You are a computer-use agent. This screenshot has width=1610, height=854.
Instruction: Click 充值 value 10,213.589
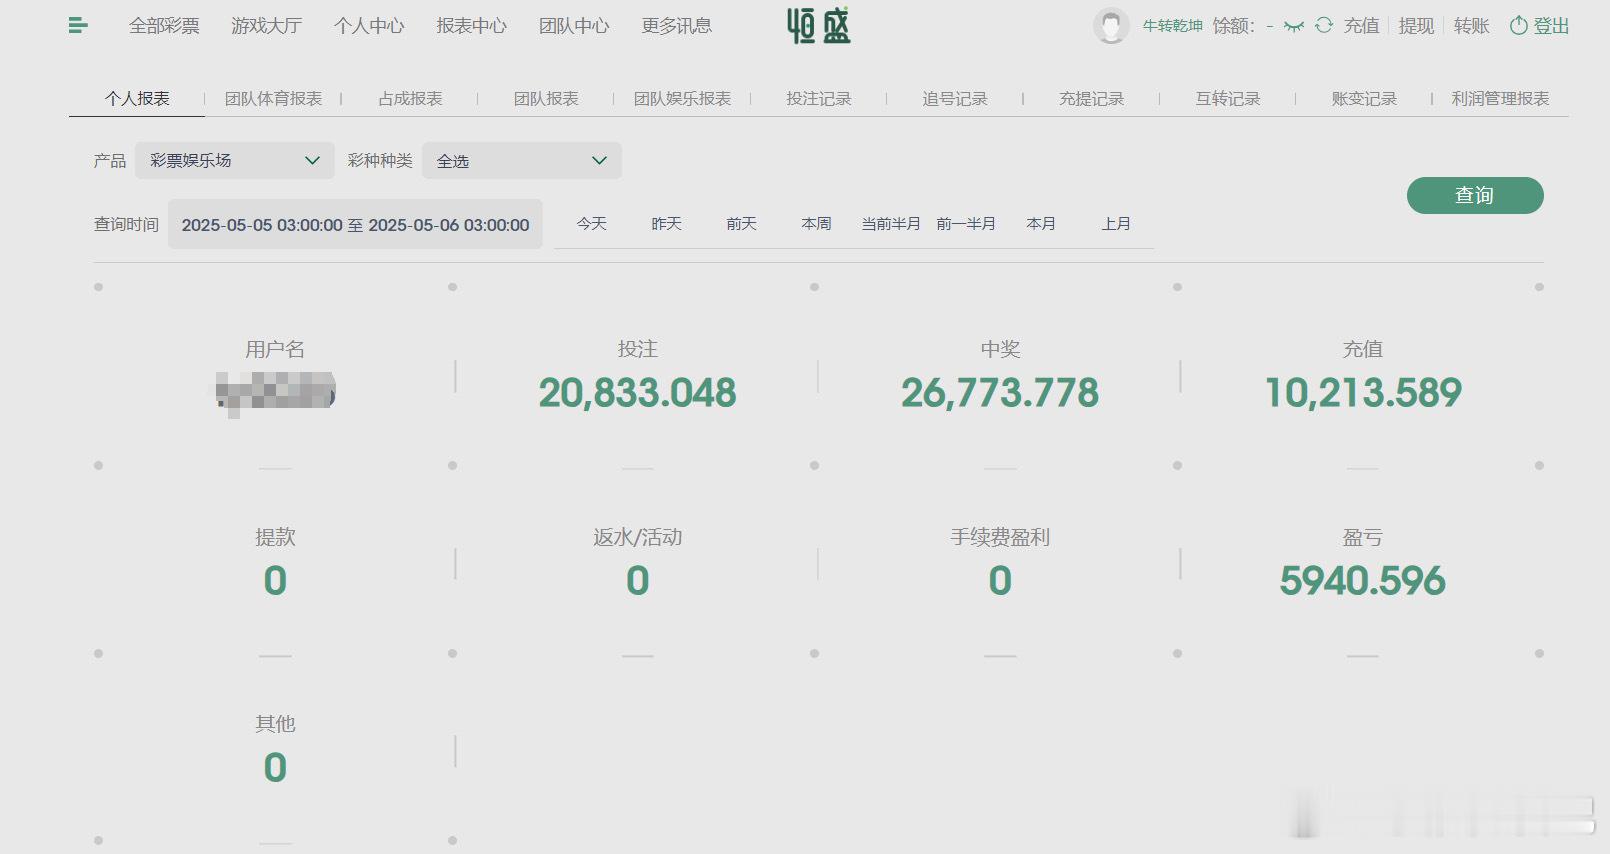pyautogui.click(x=1363, y=393)
